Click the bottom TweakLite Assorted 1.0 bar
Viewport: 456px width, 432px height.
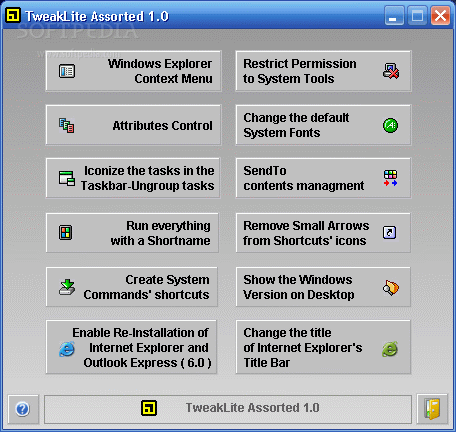[228, 409]
